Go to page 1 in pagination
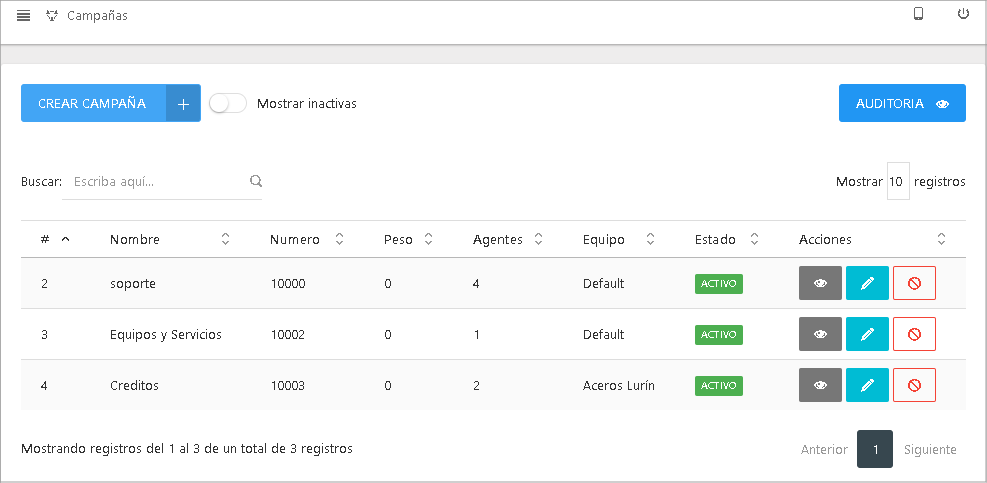 [875, 449]
